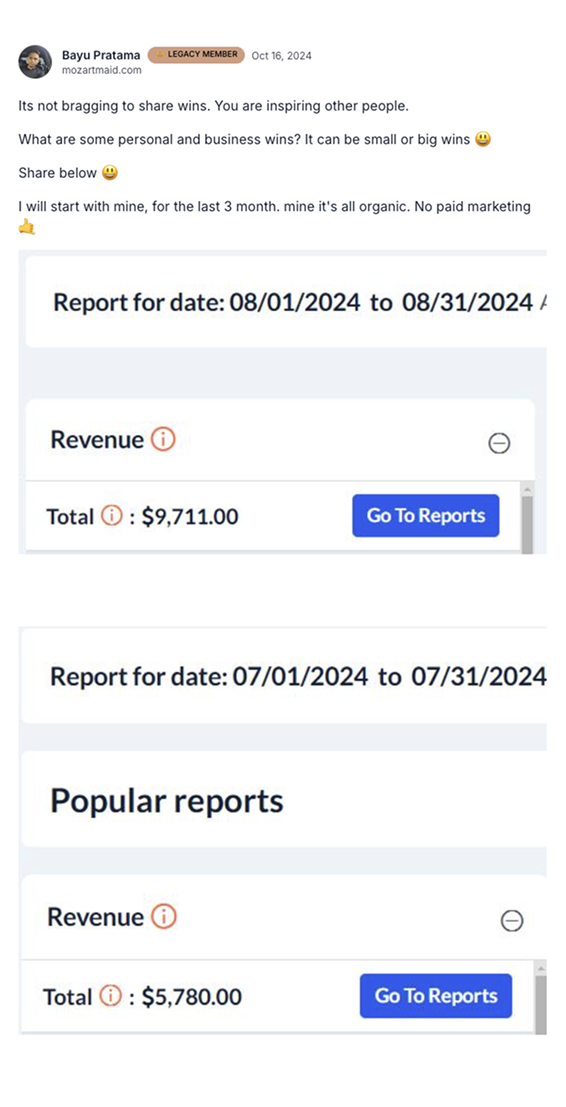Click the scroll-up arrow in the August revenue panel

(528, 489)
